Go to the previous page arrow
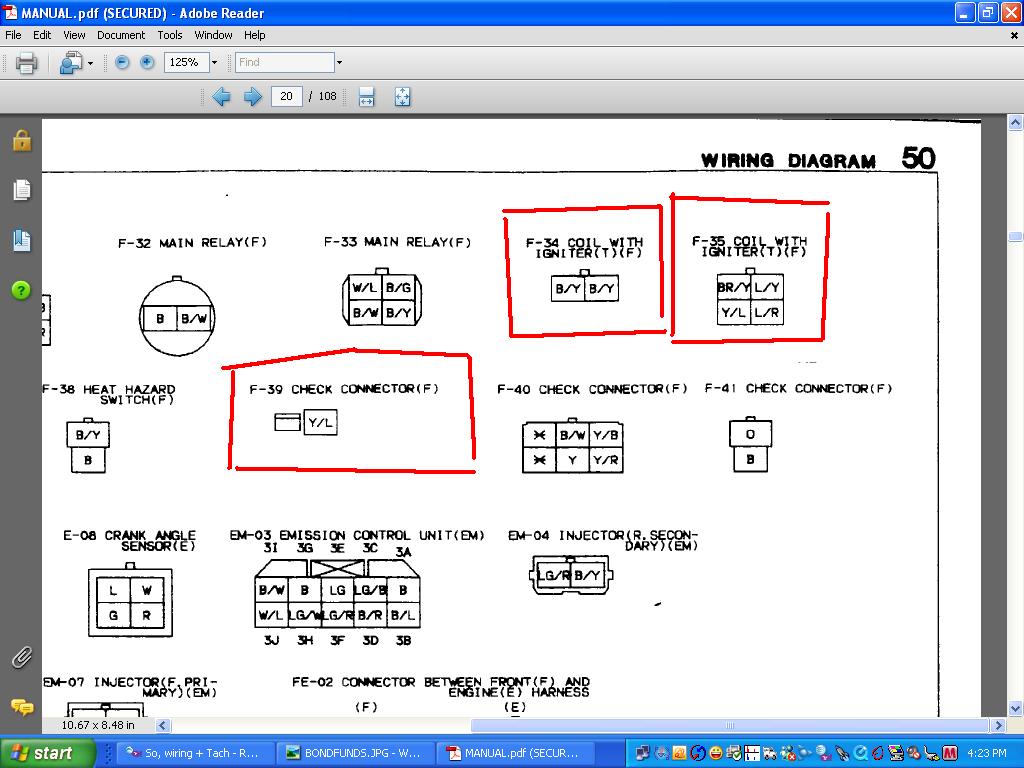This screenshot has height=768, width=1024. click(221, 97)
